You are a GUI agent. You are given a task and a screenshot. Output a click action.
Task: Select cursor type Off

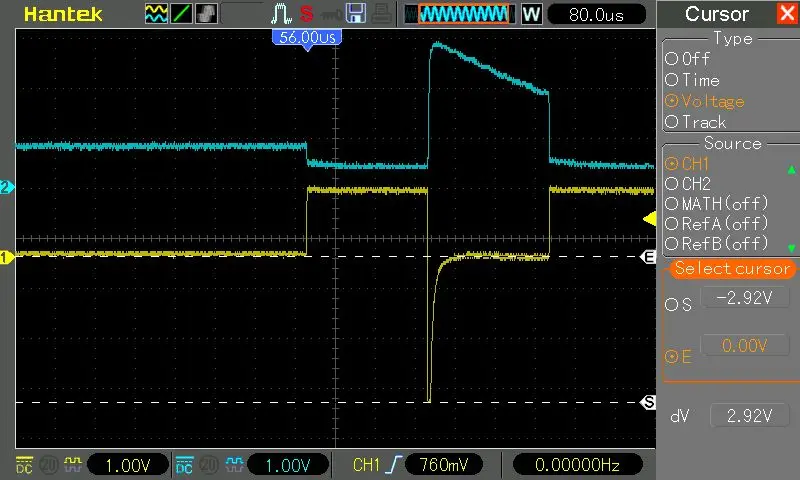tap(687, 59)
